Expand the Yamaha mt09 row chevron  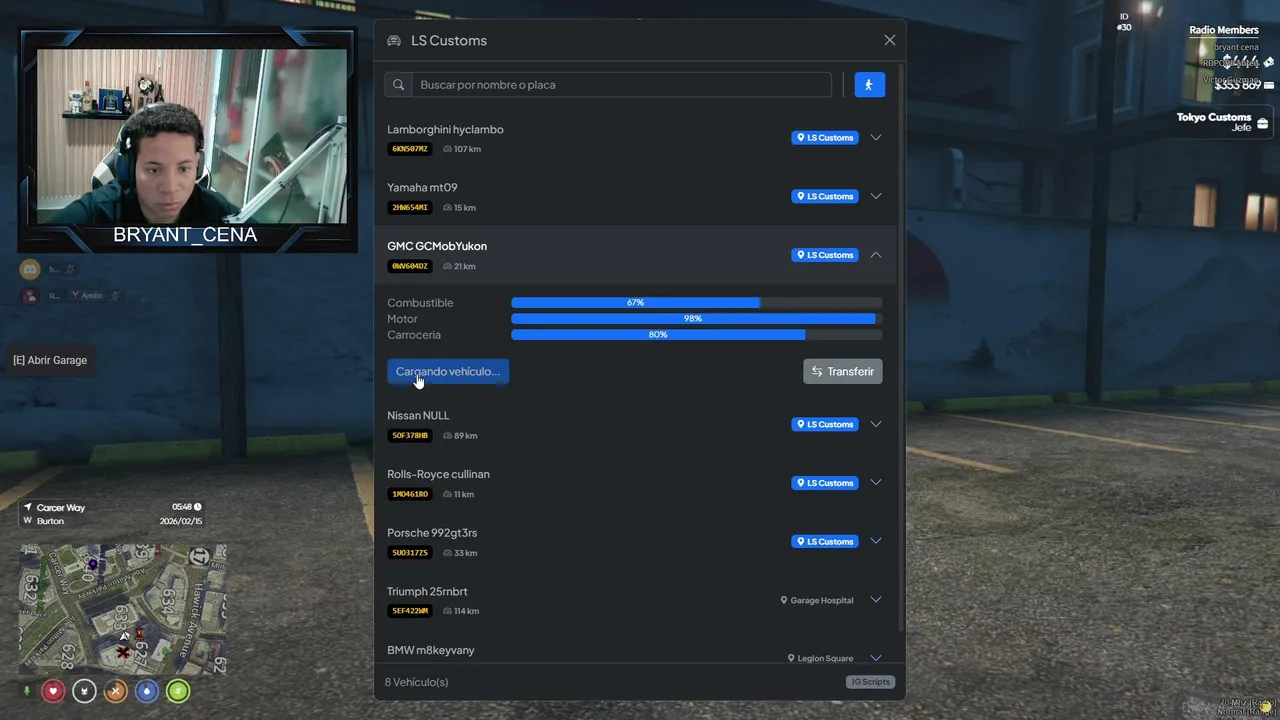875,196
